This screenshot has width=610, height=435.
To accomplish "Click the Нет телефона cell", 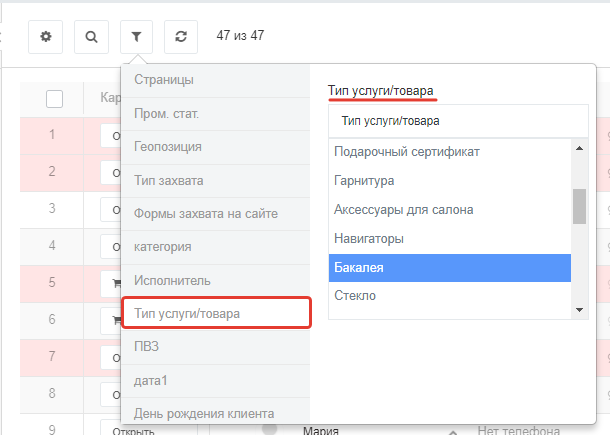I will (519, 430).
